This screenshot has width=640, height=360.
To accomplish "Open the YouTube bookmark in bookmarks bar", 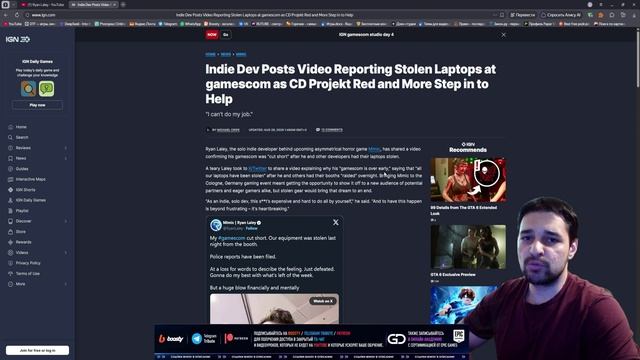I will coord(12,24).
